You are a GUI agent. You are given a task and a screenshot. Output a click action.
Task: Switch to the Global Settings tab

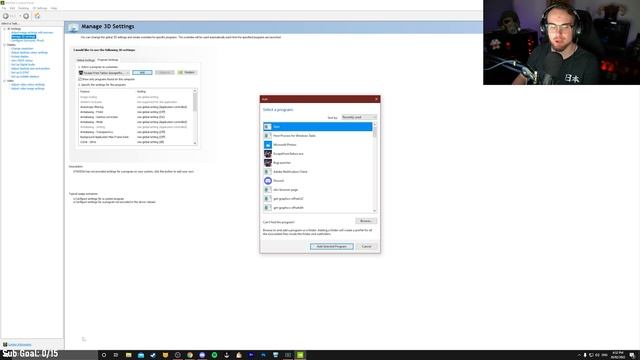pyautogui.click(x=86, y=60)
